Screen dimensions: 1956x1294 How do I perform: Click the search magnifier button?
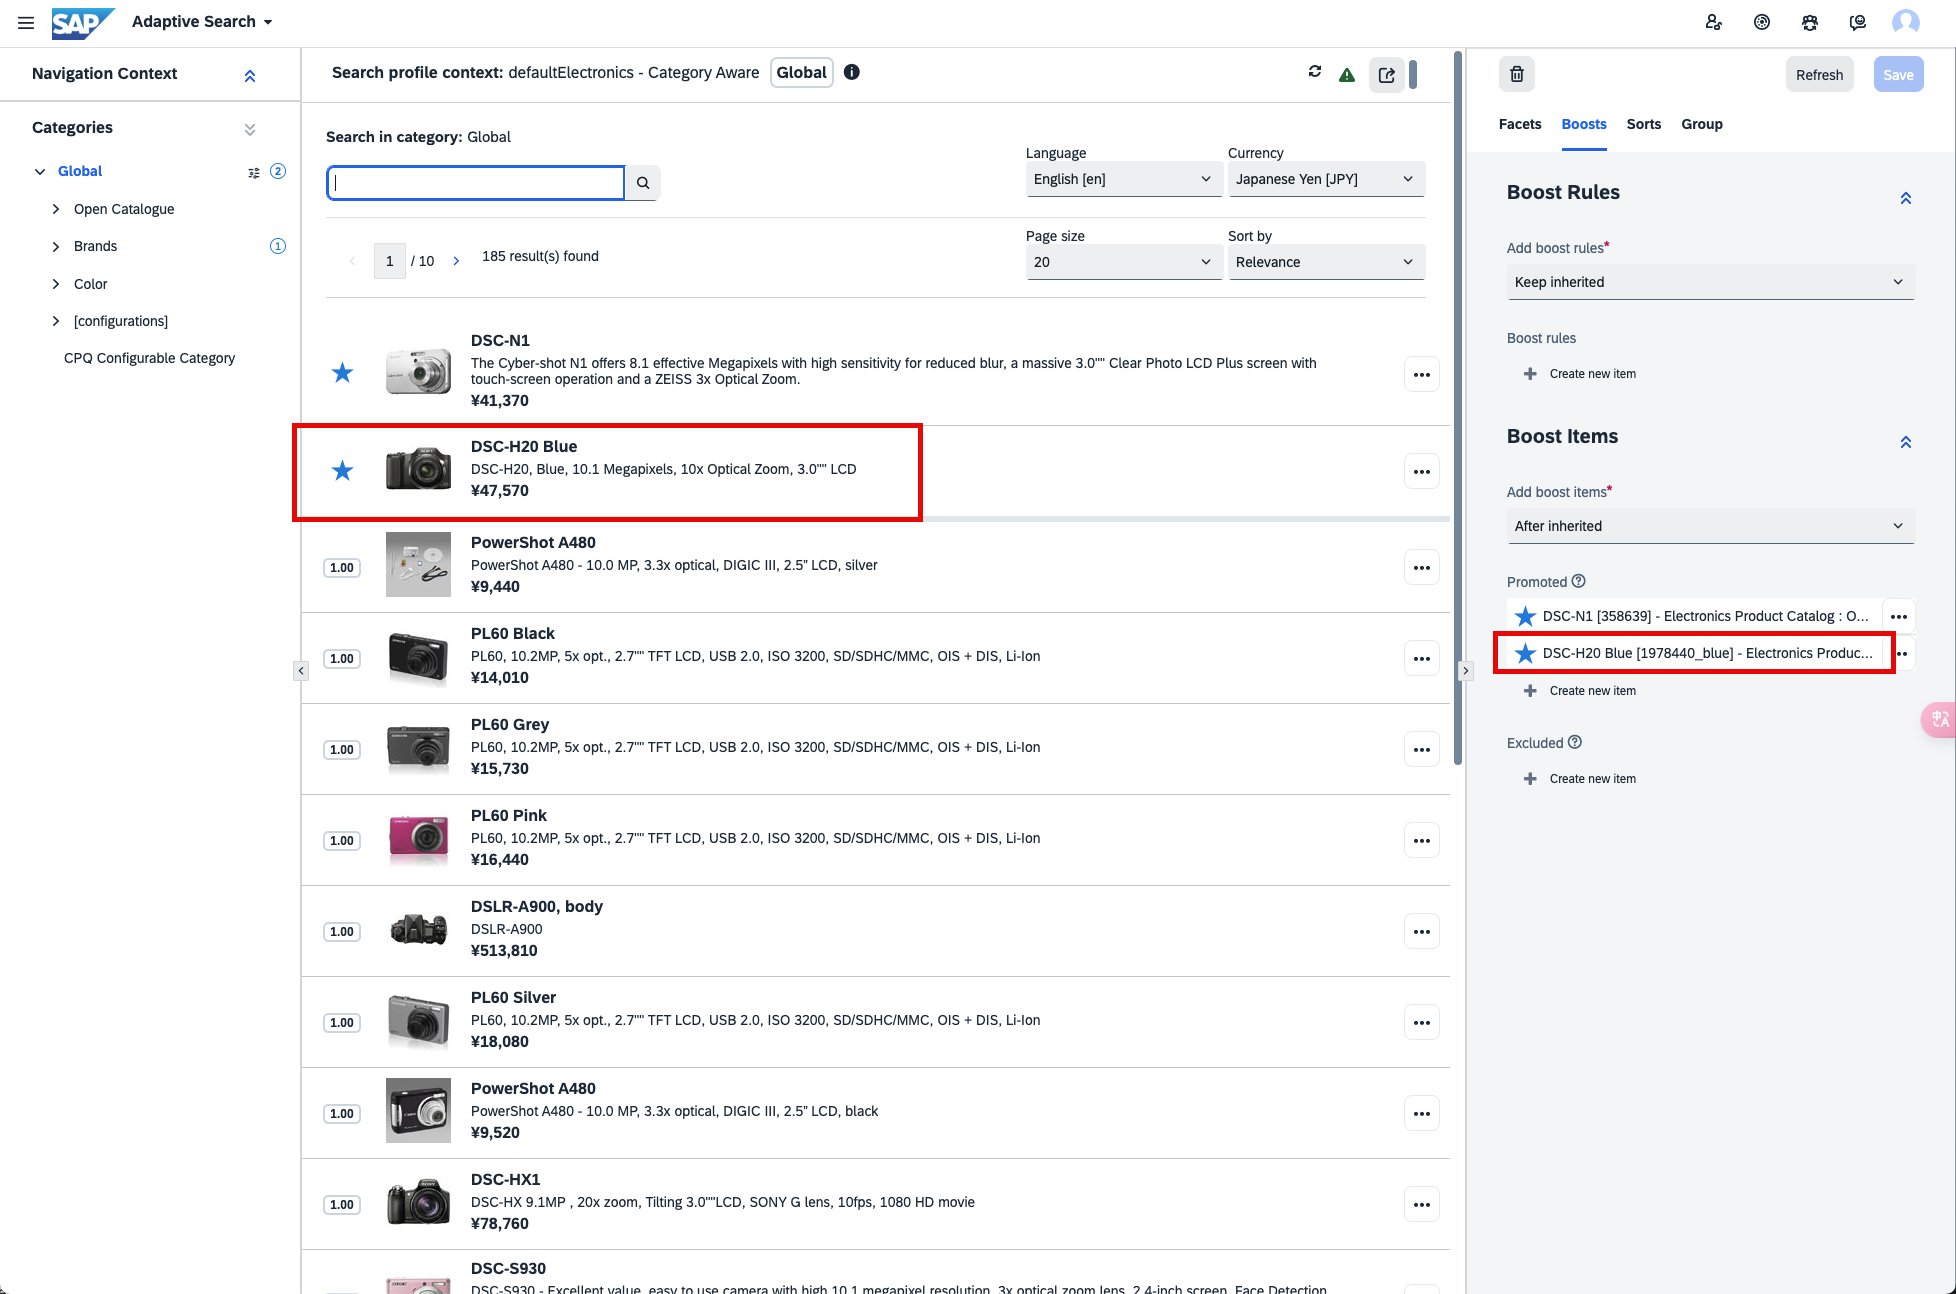643,183
